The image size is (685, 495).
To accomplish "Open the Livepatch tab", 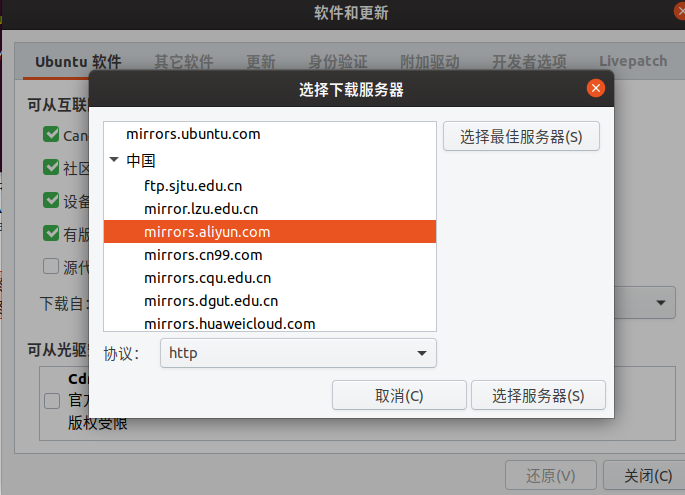I will (x=633, y=61).
